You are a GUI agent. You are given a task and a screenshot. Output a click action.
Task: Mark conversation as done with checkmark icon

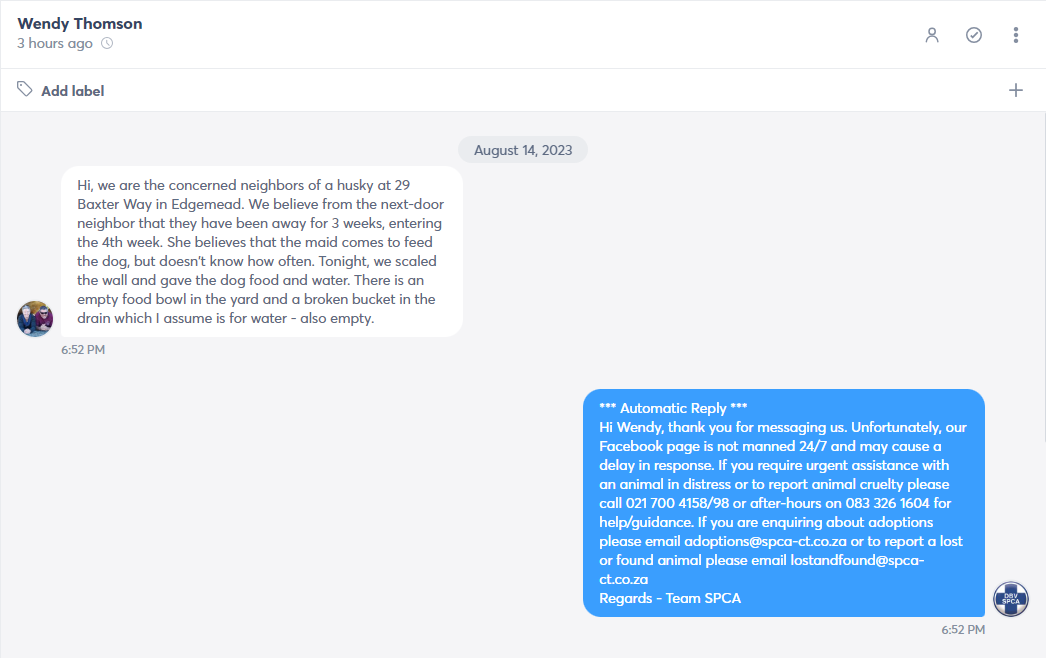[974, 35]
